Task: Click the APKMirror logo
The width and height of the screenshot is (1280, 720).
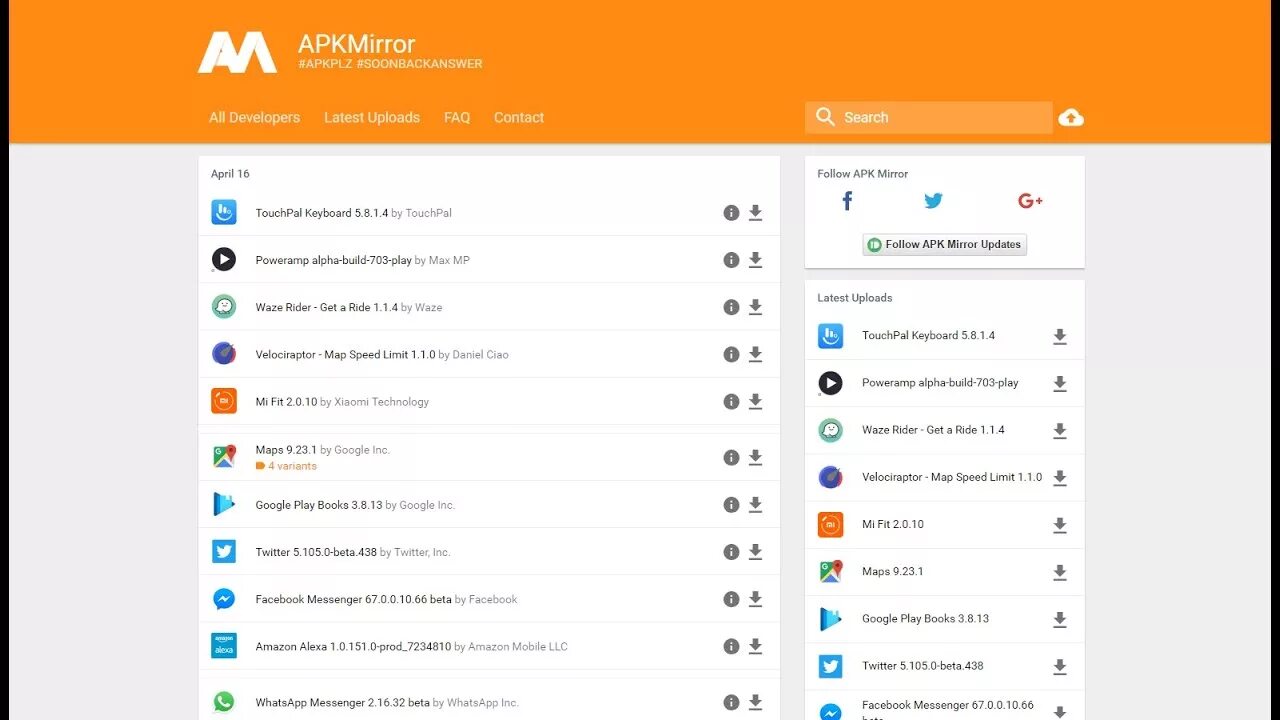Action: pyautogui.click(x=237, y=52)
